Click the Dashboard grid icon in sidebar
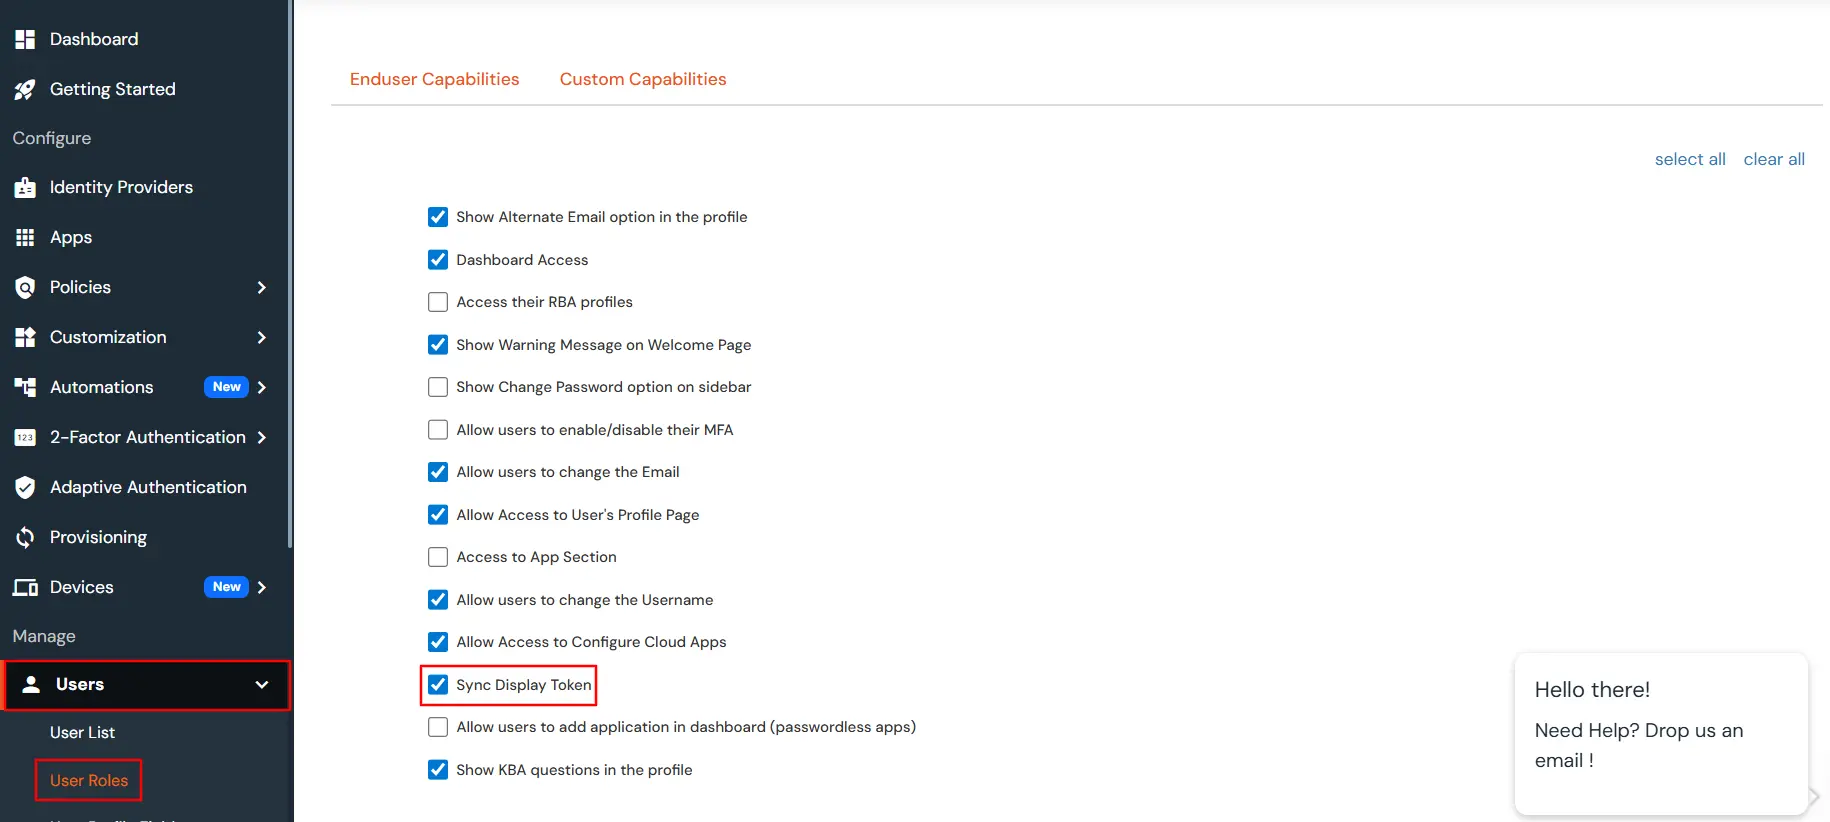 (x=25, y=39)
